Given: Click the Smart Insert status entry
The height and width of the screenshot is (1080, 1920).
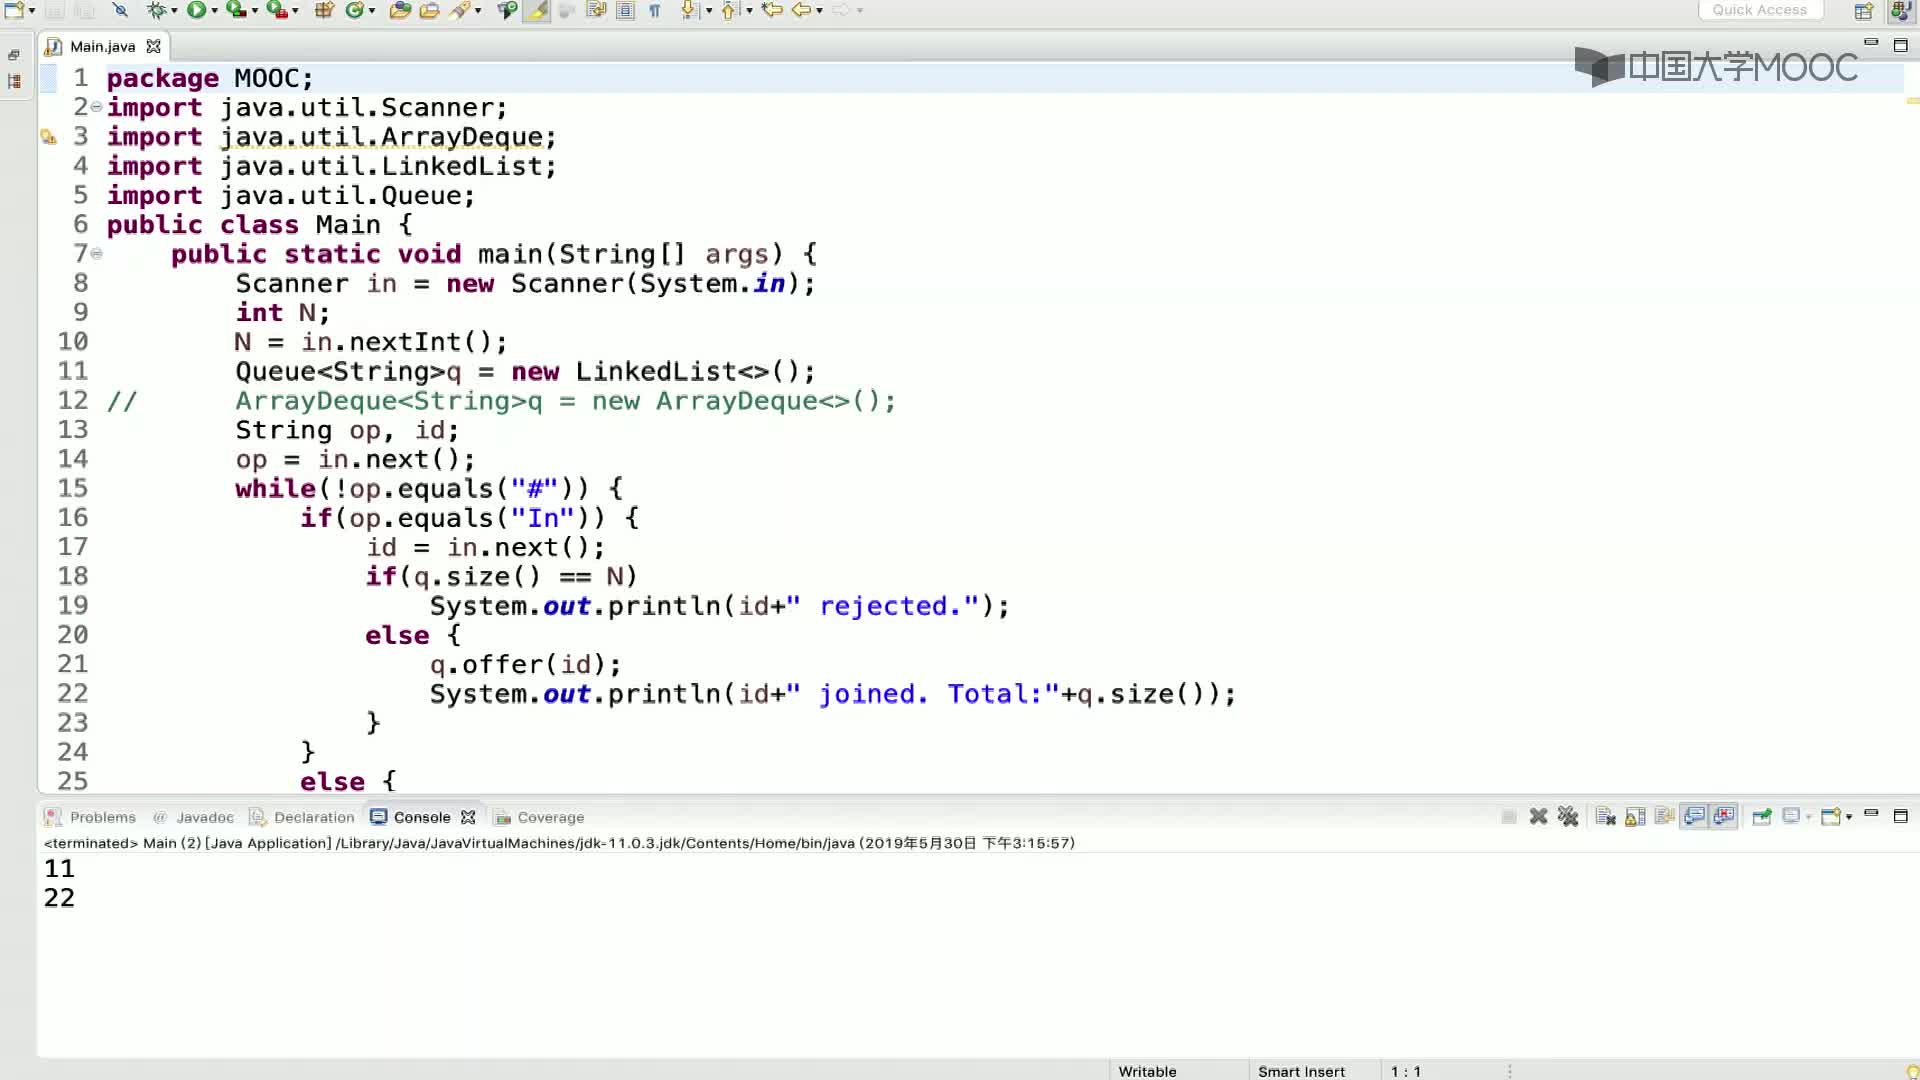Looking at the screenshot, I should [x=1301, y=1071].
